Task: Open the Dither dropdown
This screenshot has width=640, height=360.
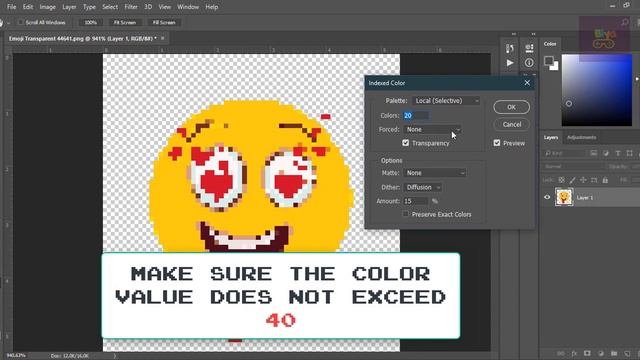Action: [422, 187]
